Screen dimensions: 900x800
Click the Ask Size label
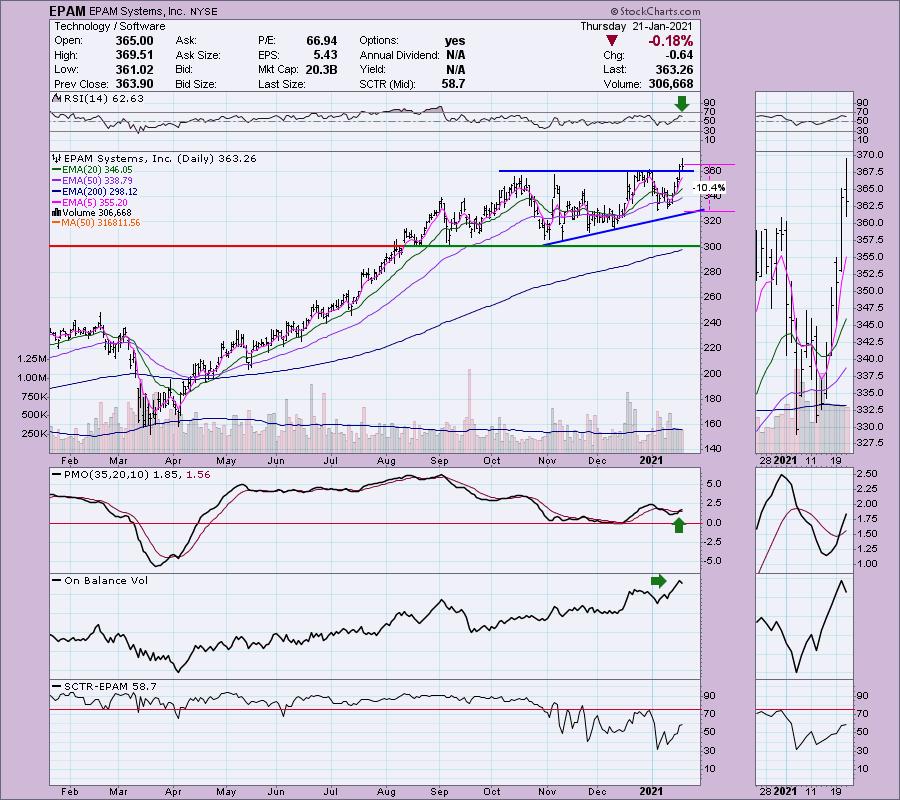click(198, 55)
